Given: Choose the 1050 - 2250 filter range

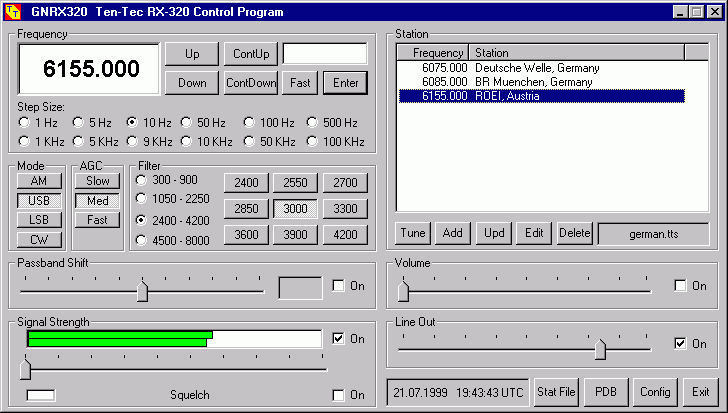Looking at the screenshot, I should 173,199.
